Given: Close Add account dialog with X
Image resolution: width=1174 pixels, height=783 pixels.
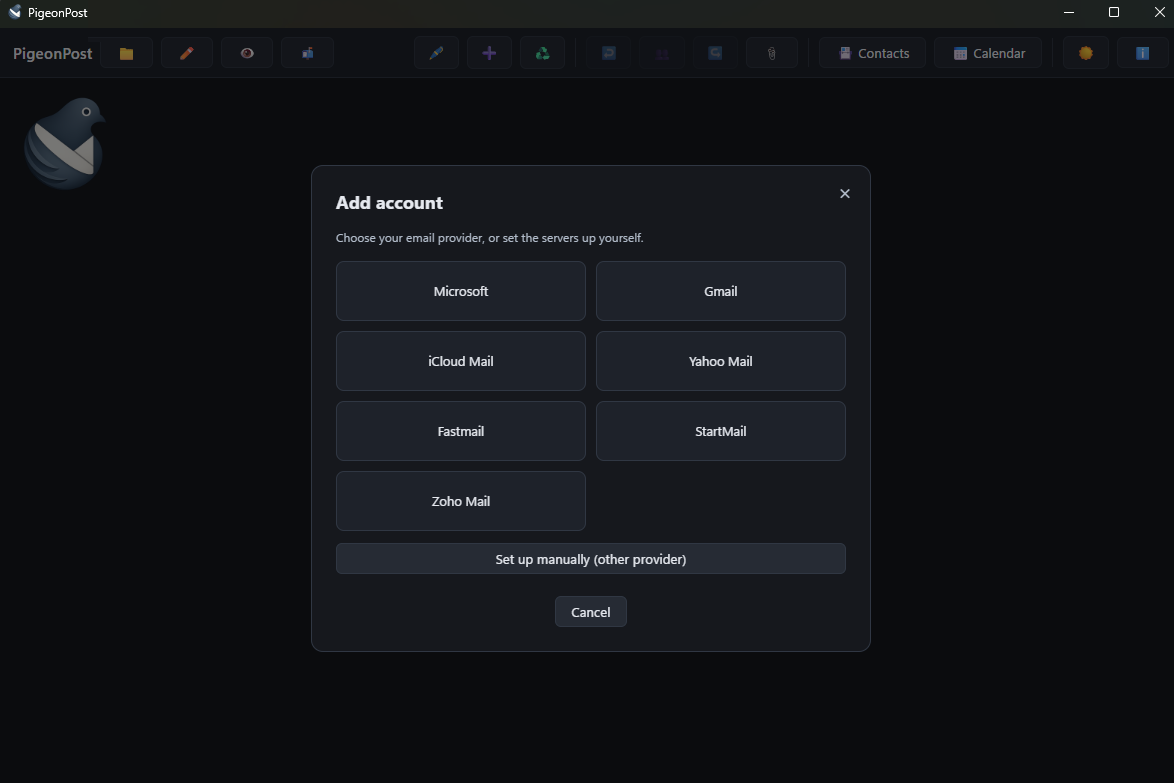Looking at the screenshot, I should coord(845,194).
